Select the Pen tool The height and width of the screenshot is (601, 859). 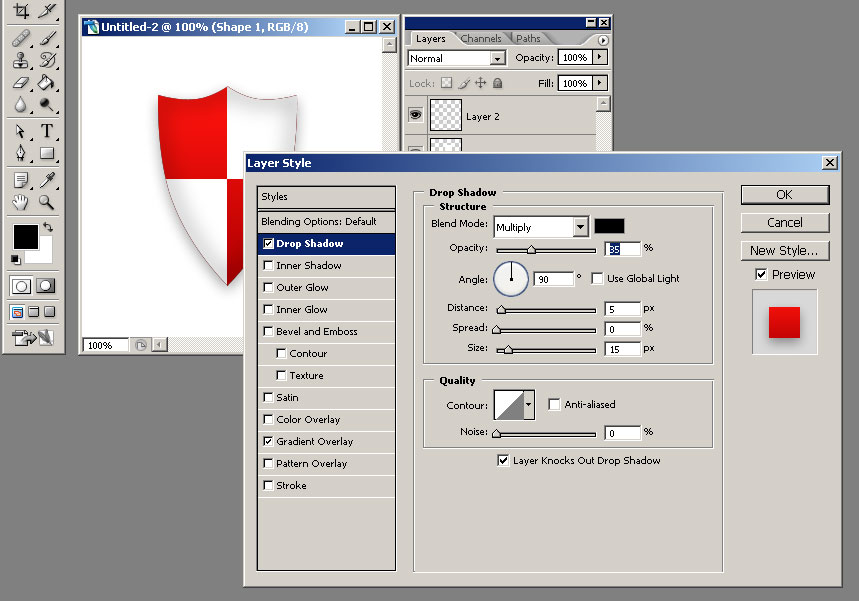click(x=21, y=153)
